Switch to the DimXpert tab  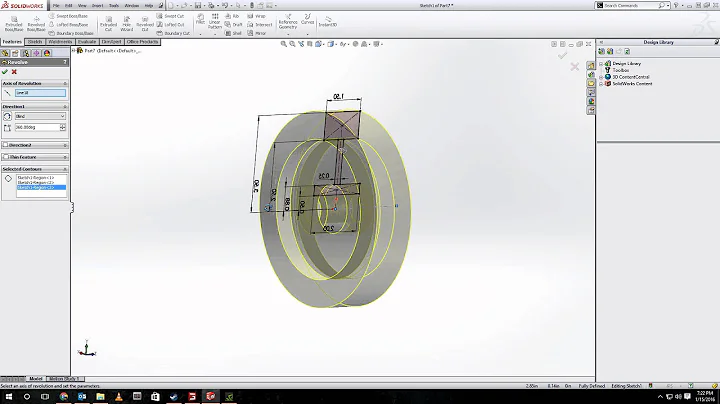(112, 42)
